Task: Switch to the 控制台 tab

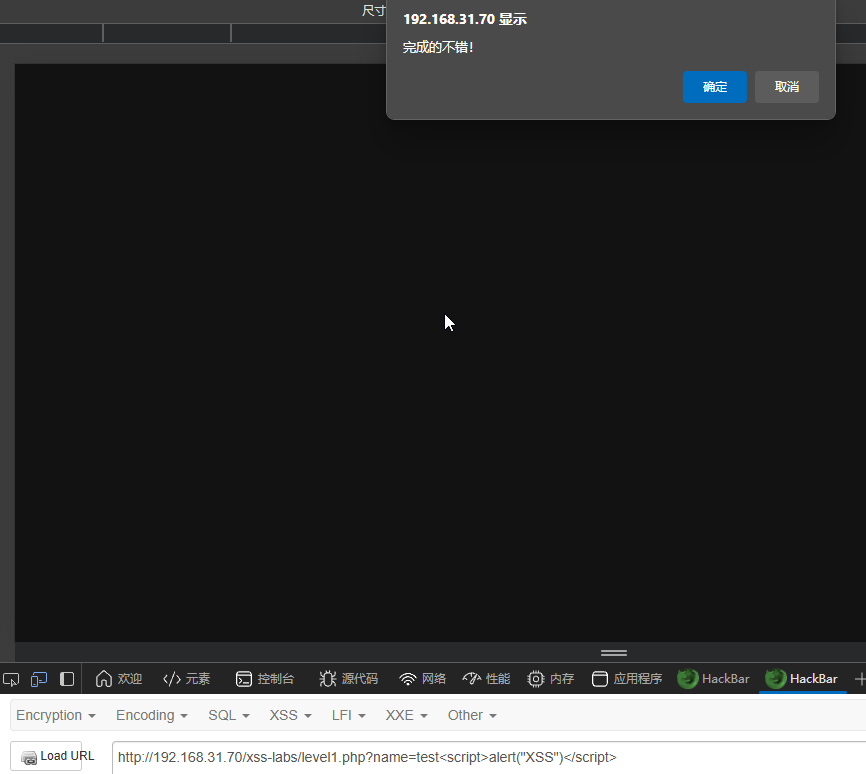Action: click(265, 679)
